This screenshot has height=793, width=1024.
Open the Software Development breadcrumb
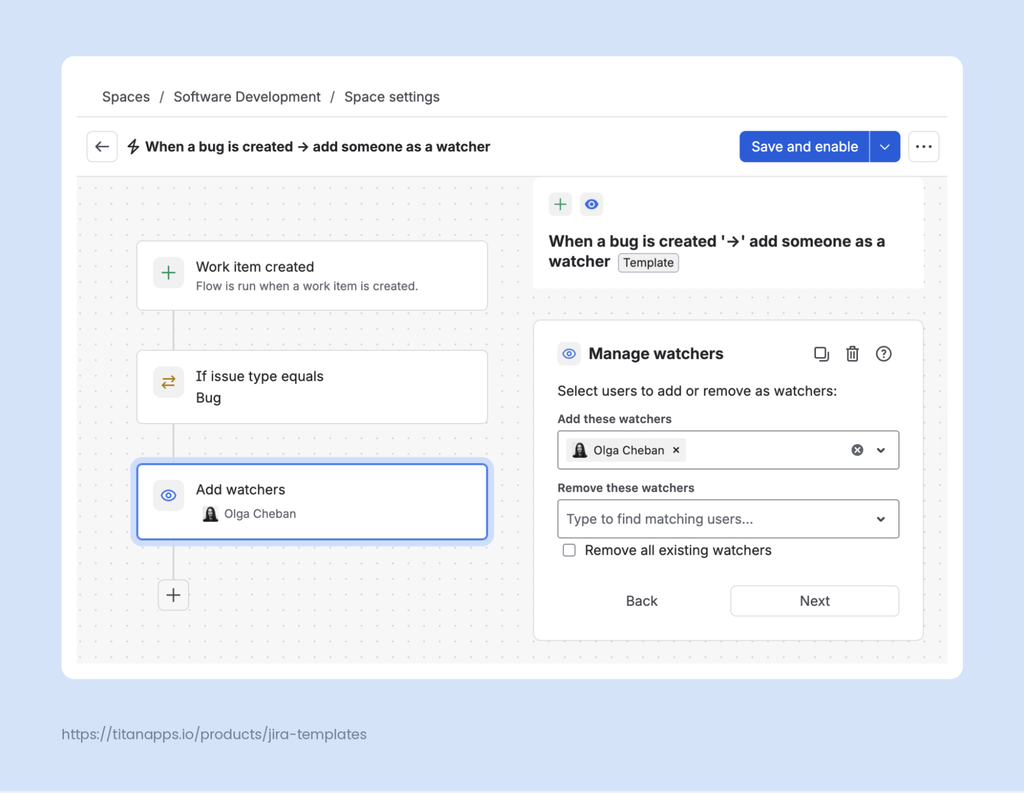247,97
